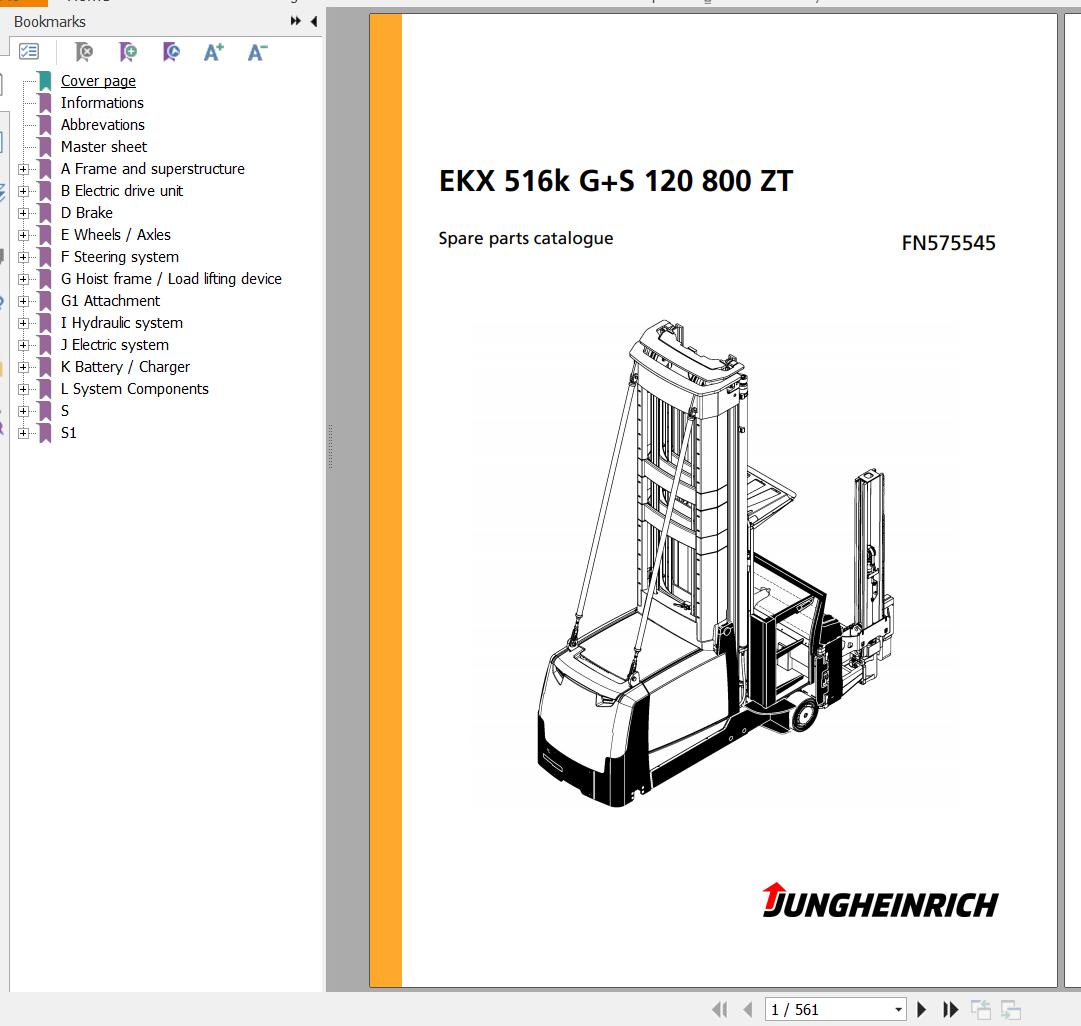The image size is (1081, 1026).
Task: Expand the Bookmarks panel double-arrow
Action: click(296, 21)
